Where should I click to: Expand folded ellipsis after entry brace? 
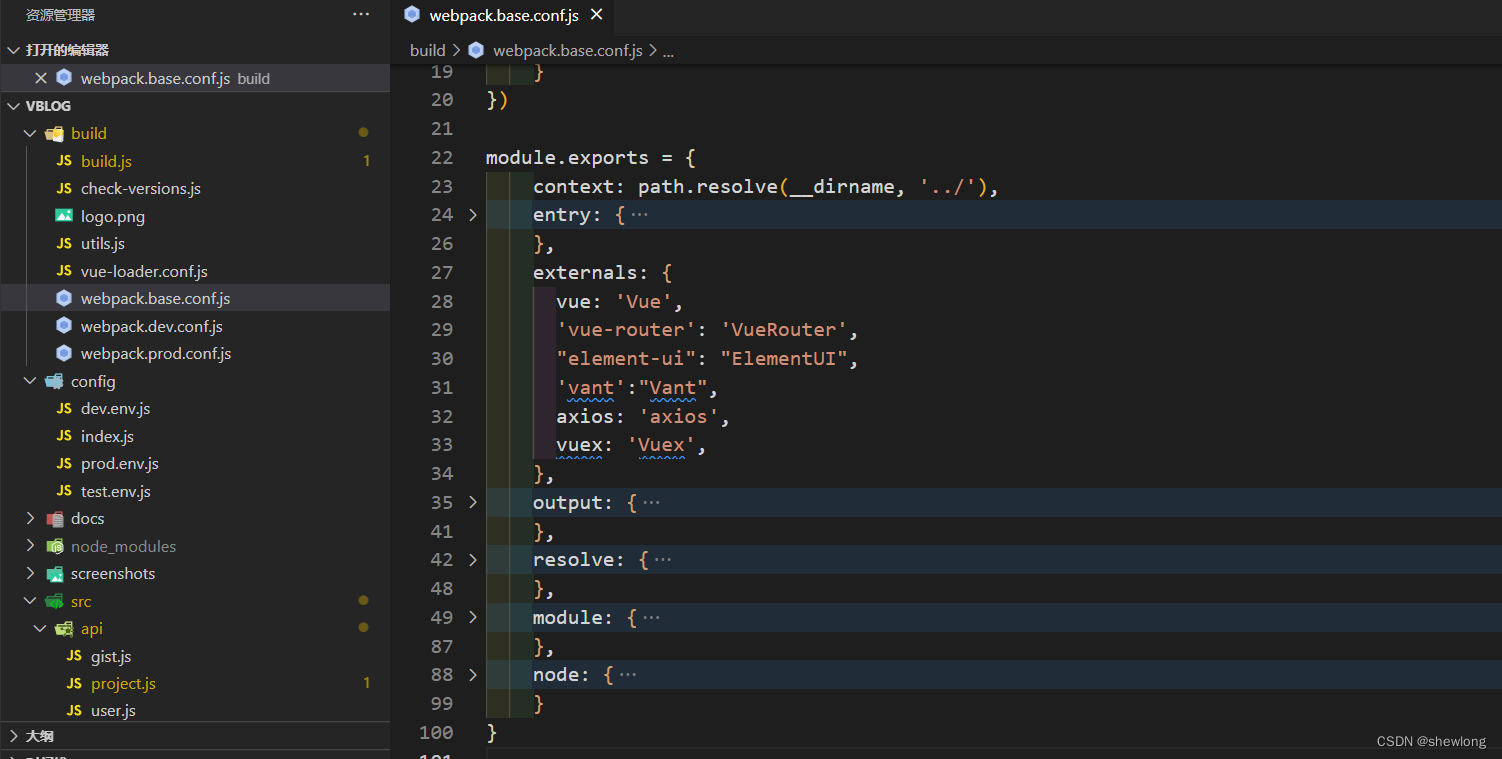tap(640, 215)
